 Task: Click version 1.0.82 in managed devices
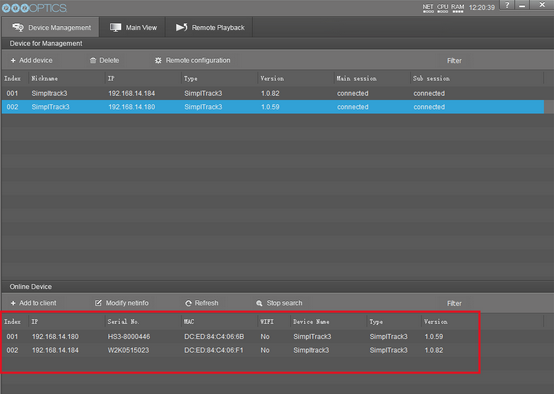(x=270, y=93)
